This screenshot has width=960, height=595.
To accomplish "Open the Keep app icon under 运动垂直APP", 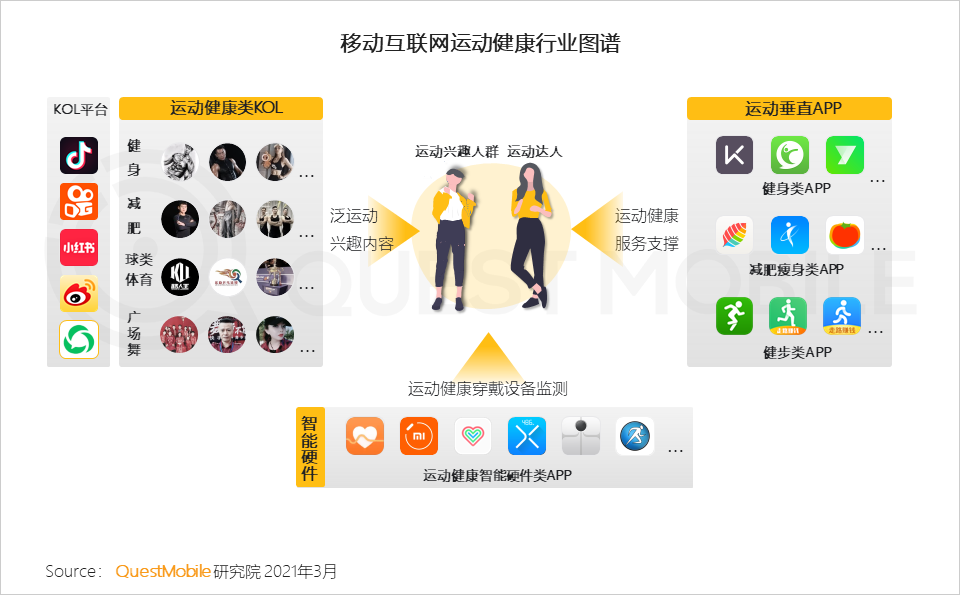I will 733,155.
